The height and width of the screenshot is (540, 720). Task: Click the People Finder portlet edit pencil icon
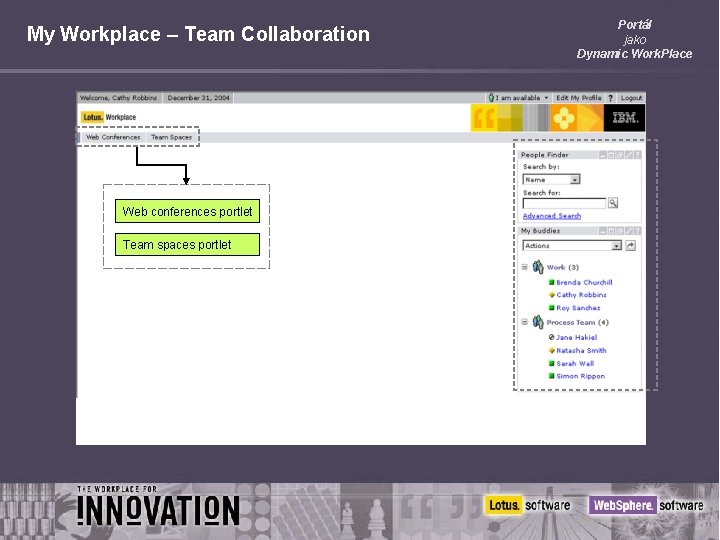coord(629,155)
